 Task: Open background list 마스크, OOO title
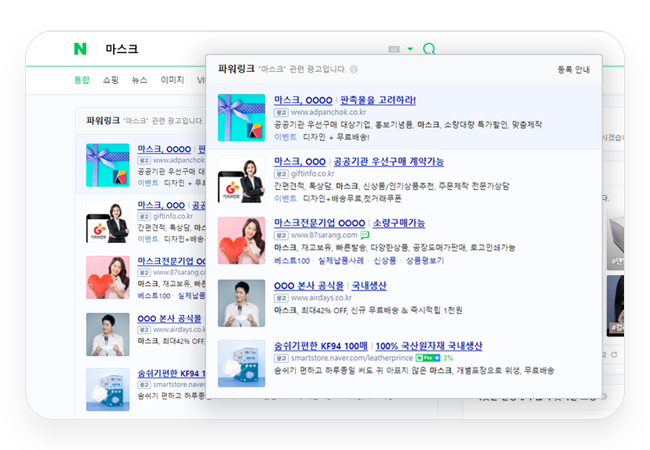coord(161,206)
